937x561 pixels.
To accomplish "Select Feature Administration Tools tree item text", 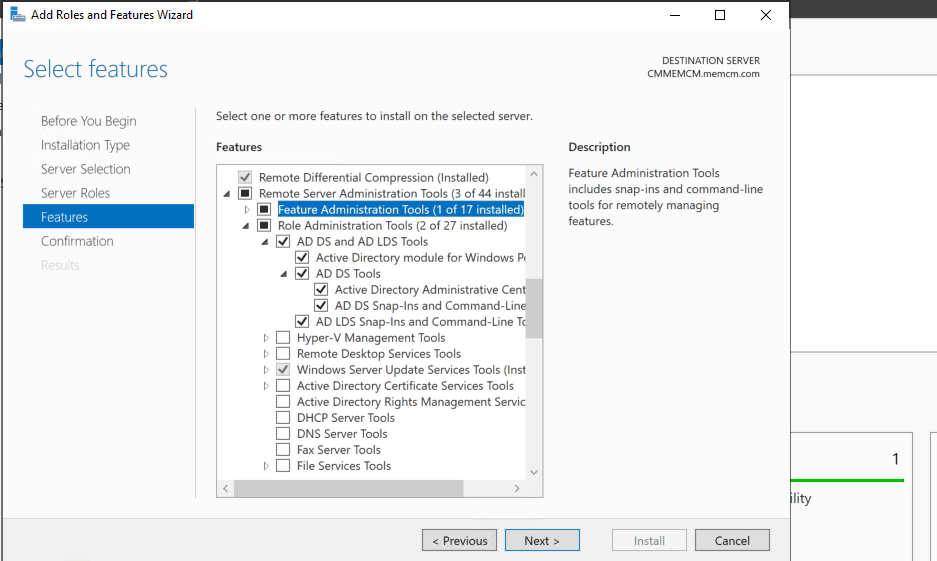I will pos(400,210).
